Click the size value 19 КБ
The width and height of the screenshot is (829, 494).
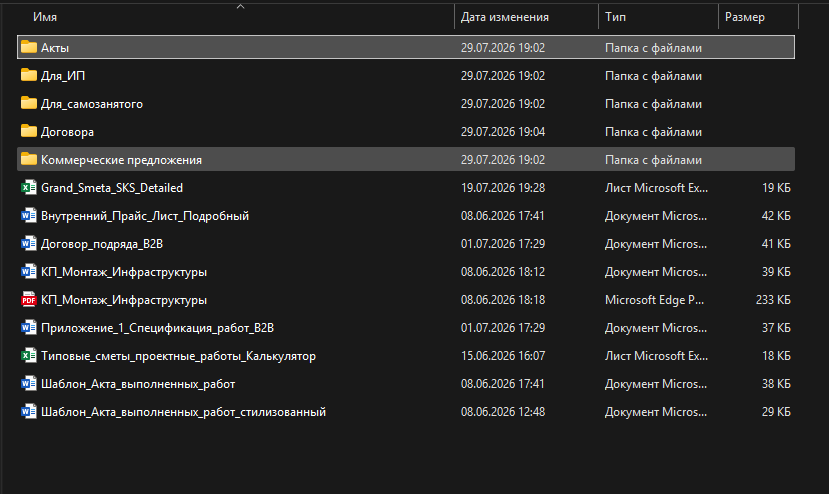click(x=776, y=188)
